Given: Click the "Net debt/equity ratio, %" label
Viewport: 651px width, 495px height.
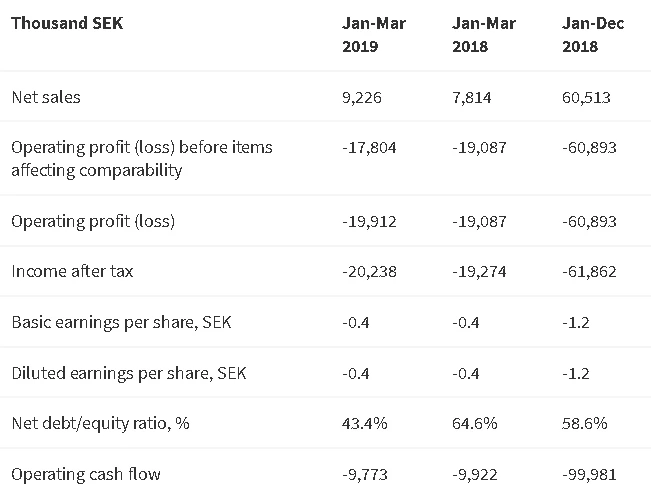Looking at the screenshot, I should click(x=100, y=423).
